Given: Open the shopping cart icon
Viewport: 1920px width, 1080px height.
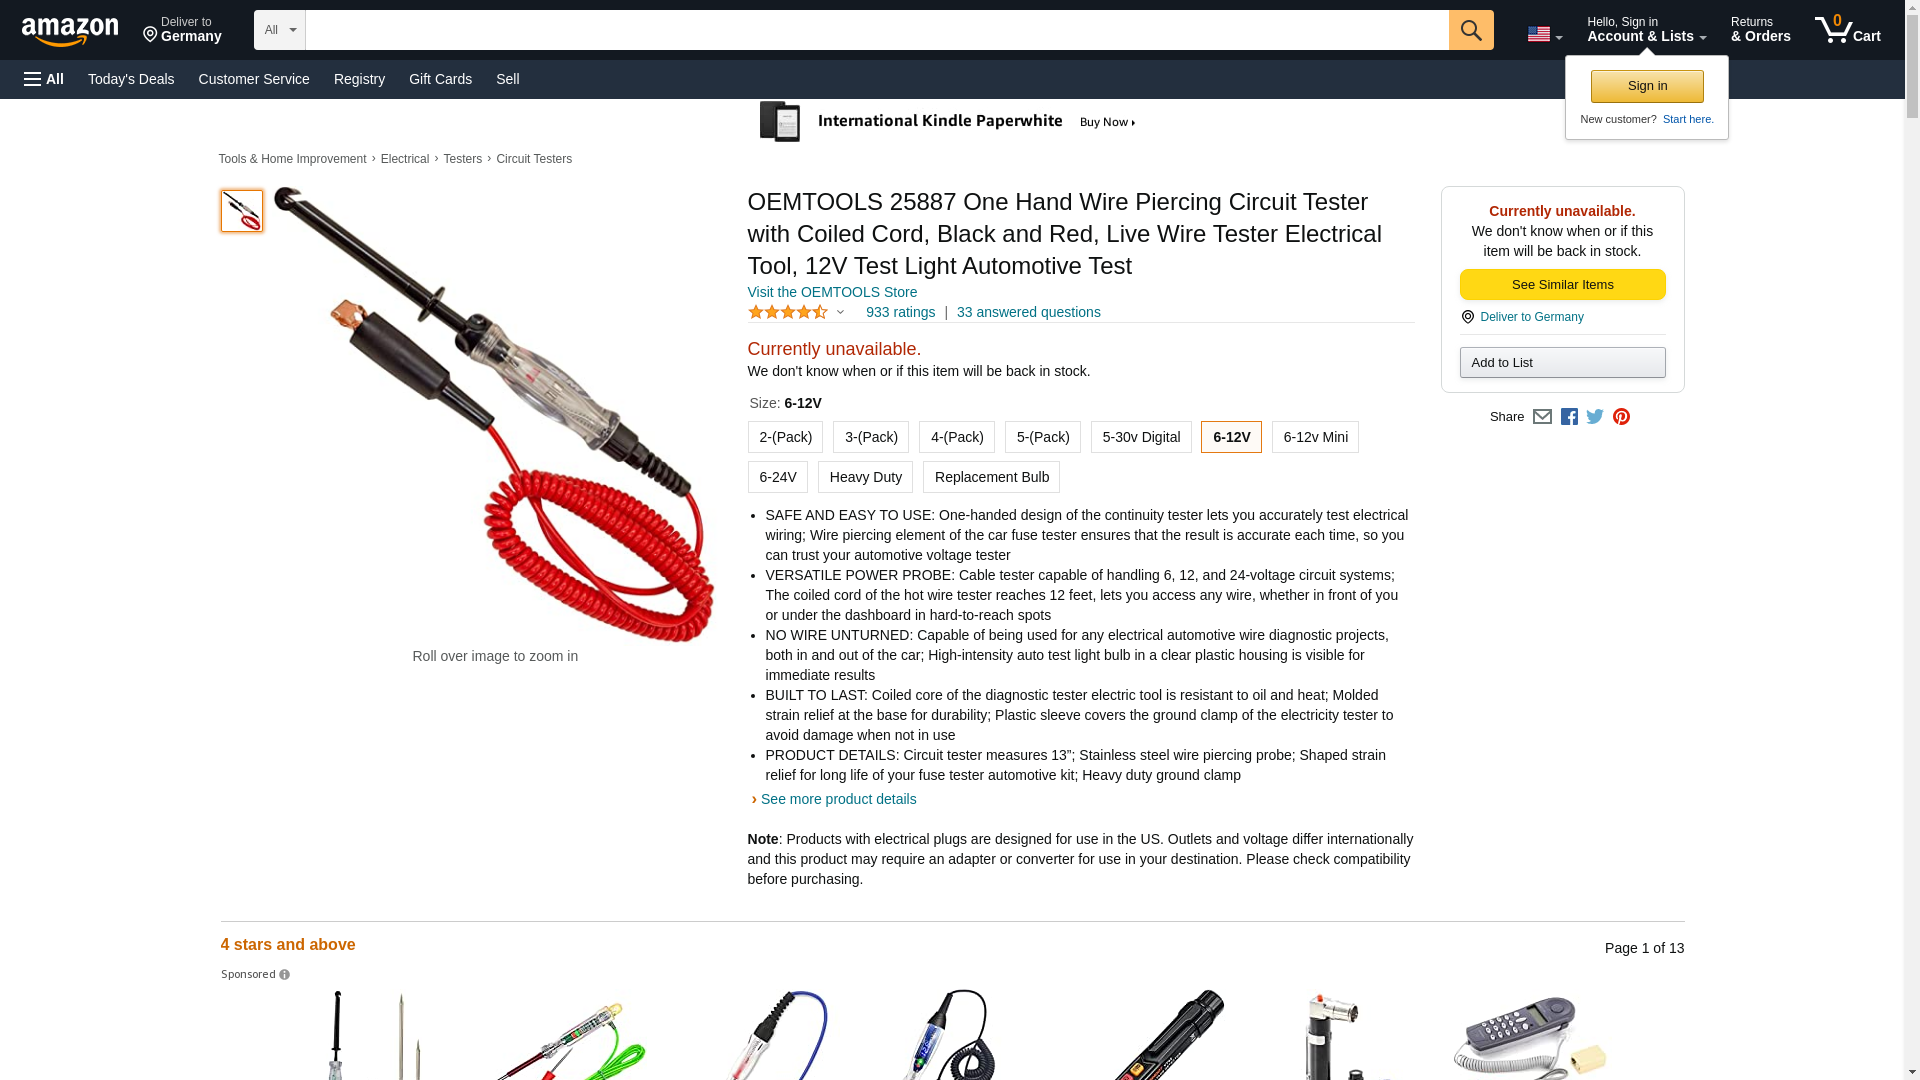Looking at the screenshot, I should pyautogui.click(x=1847, y=30).
